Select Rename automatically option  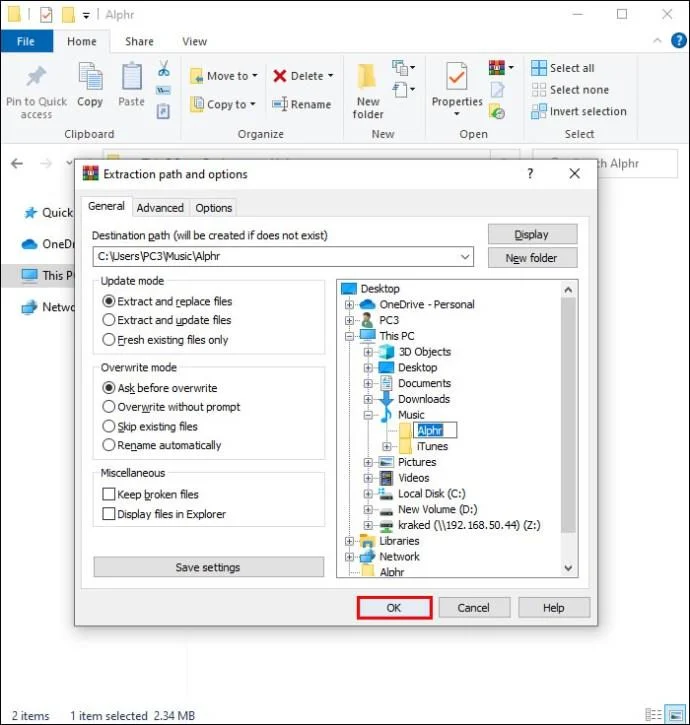[108, 445]
